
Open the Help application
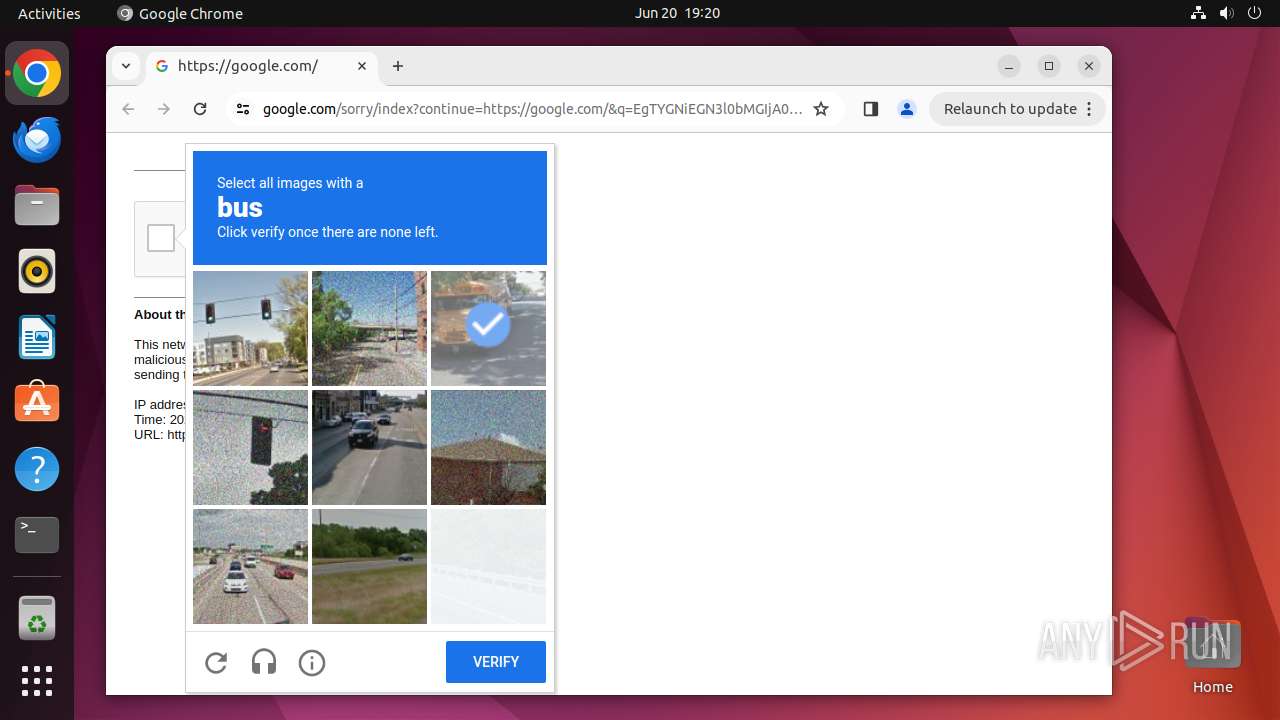click(37, 469)
